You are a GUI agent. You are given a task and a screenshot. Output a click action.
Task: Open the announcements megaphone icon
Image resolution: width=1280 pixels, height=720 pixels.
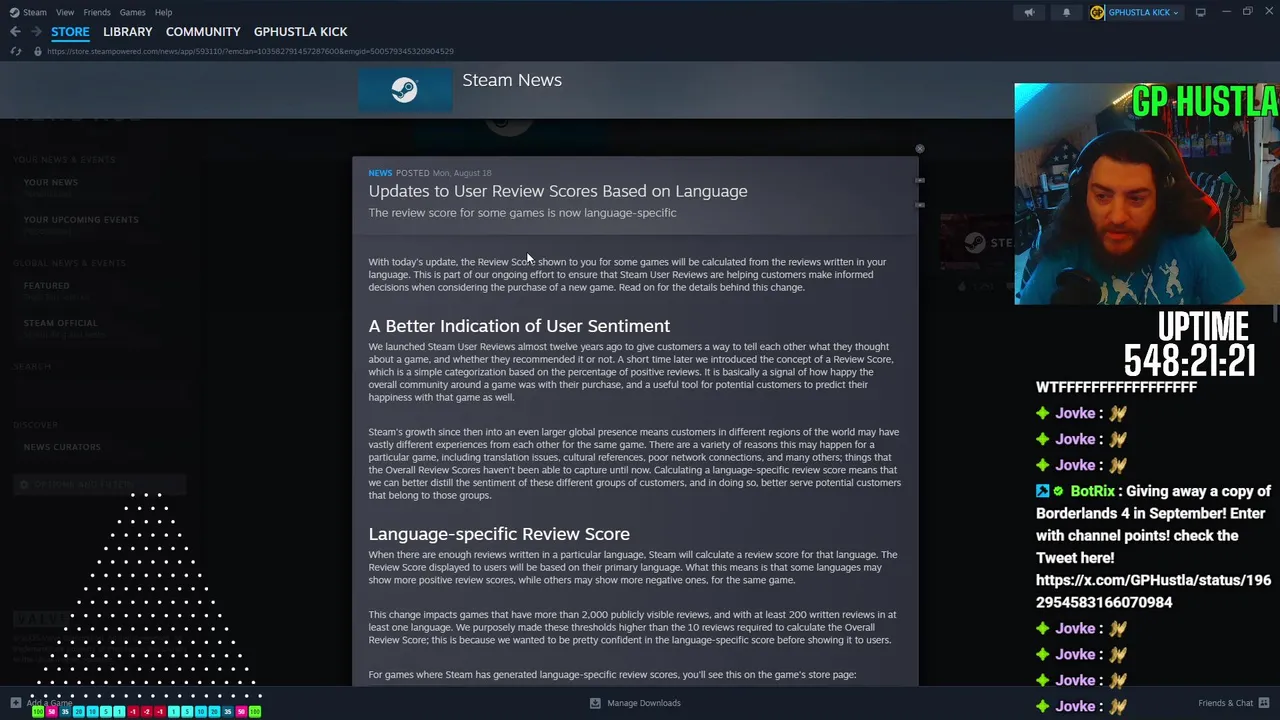pos(1029,12)
